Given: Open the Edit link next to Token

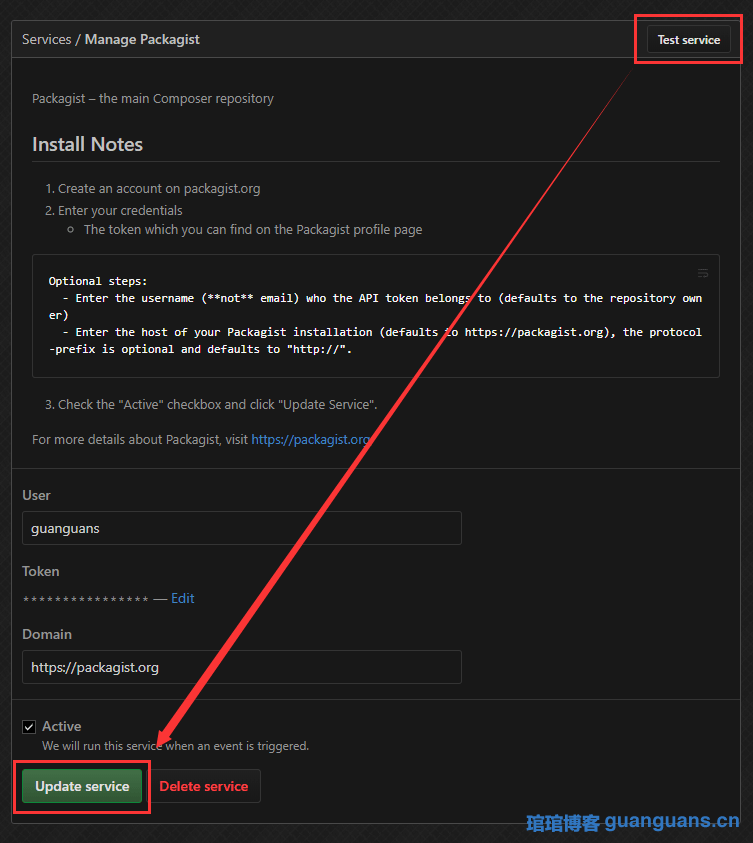Looking at the screenshot, I should coord(183,598).
